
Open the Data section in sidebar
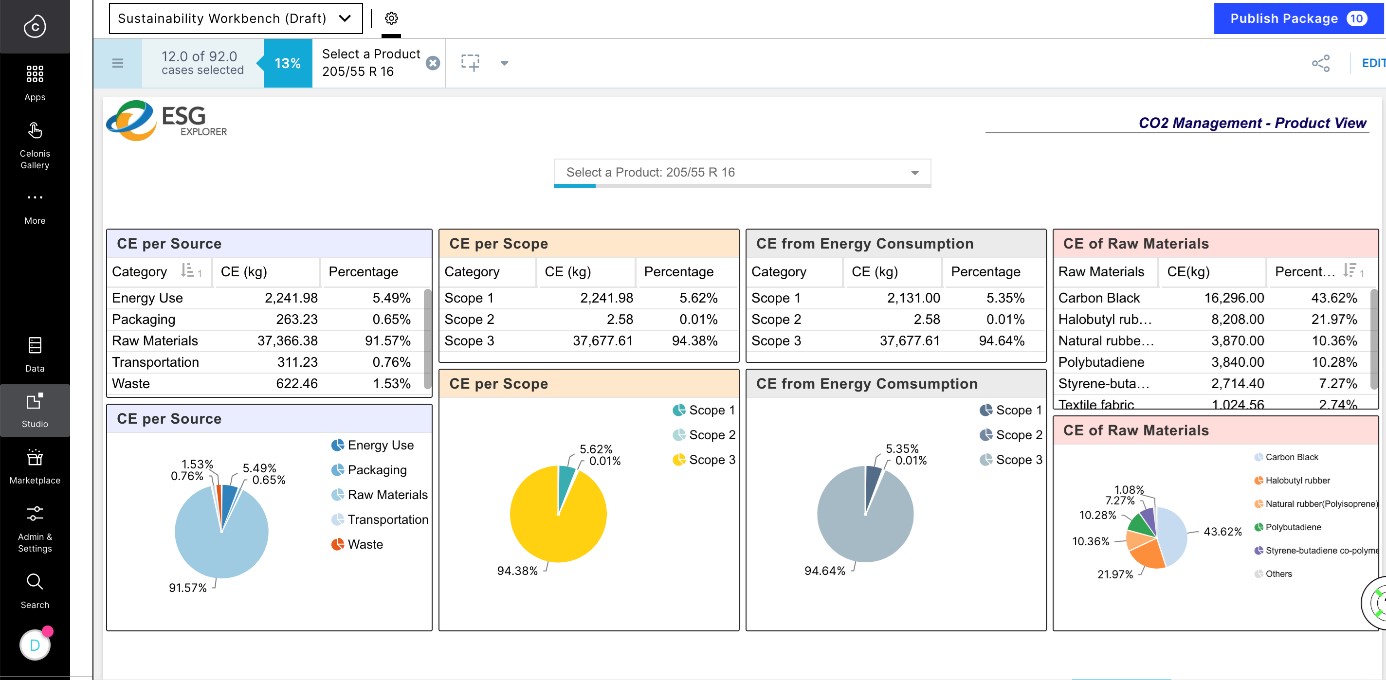pyautogui.click(x=34, y=354)
